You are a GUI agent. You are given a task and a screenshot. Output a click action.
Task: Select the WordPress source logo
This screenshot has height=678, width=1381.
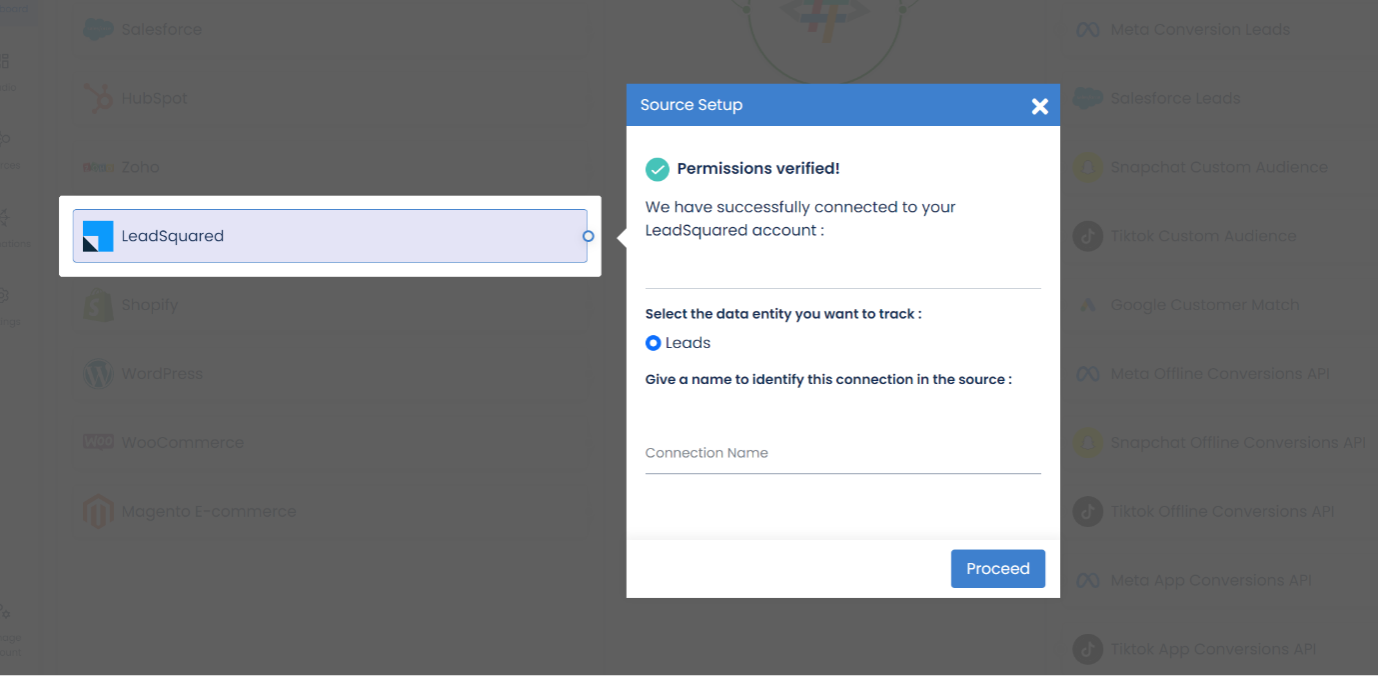(x=98, y=374)
